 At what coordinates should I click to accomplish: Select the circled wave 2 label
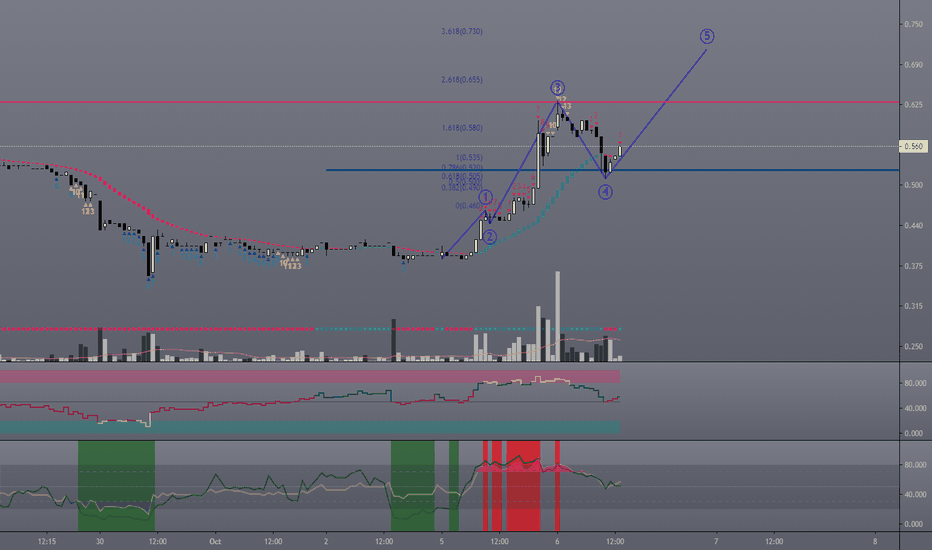click(x=489, y=237)
